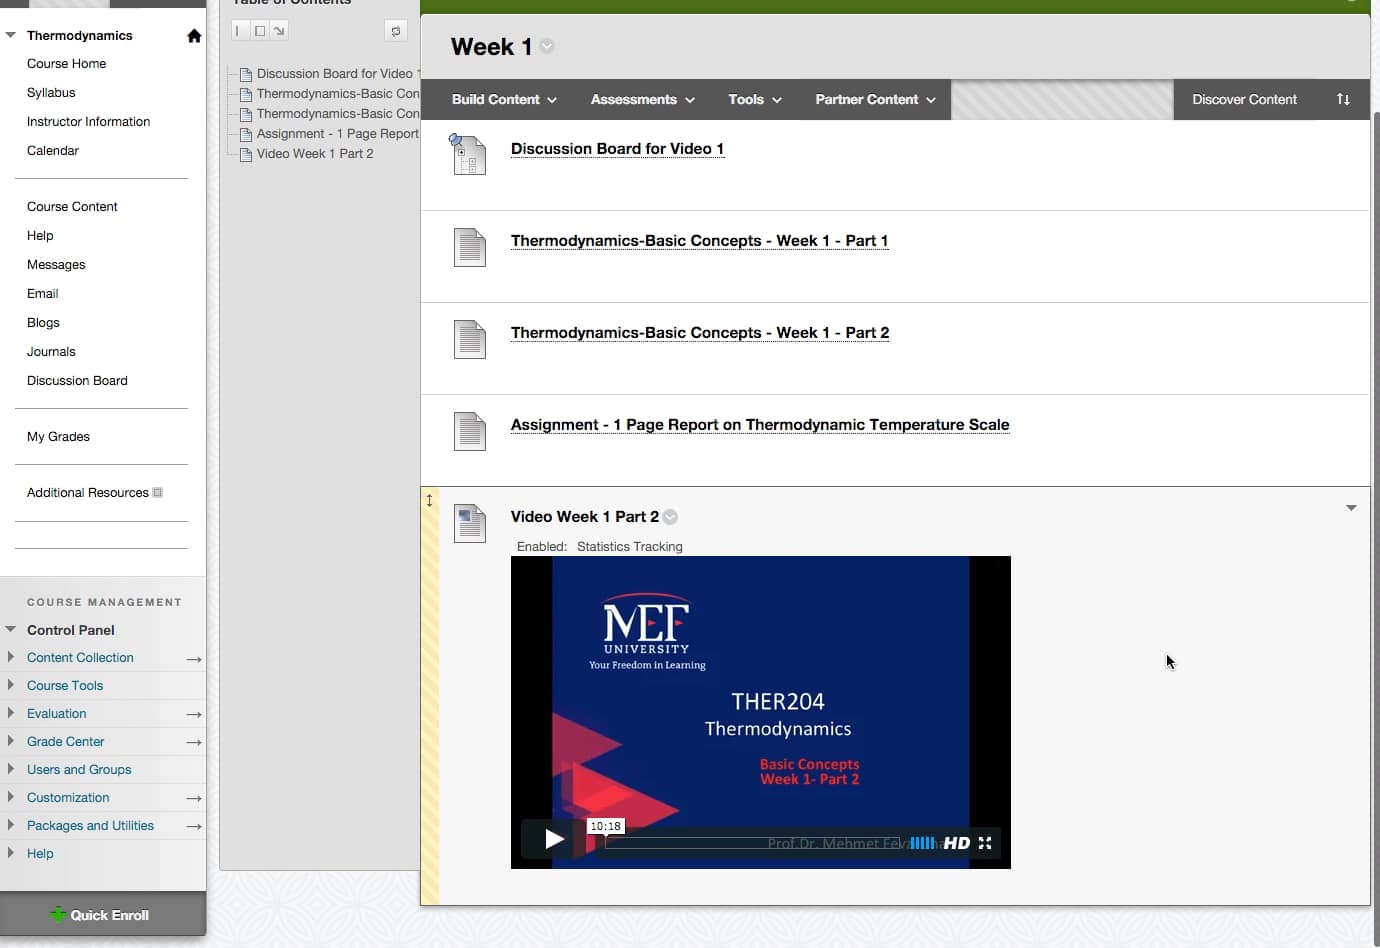Open the Assessments menu
The height and width of the screenshot is (948, 1380).
tap(643, 99)
